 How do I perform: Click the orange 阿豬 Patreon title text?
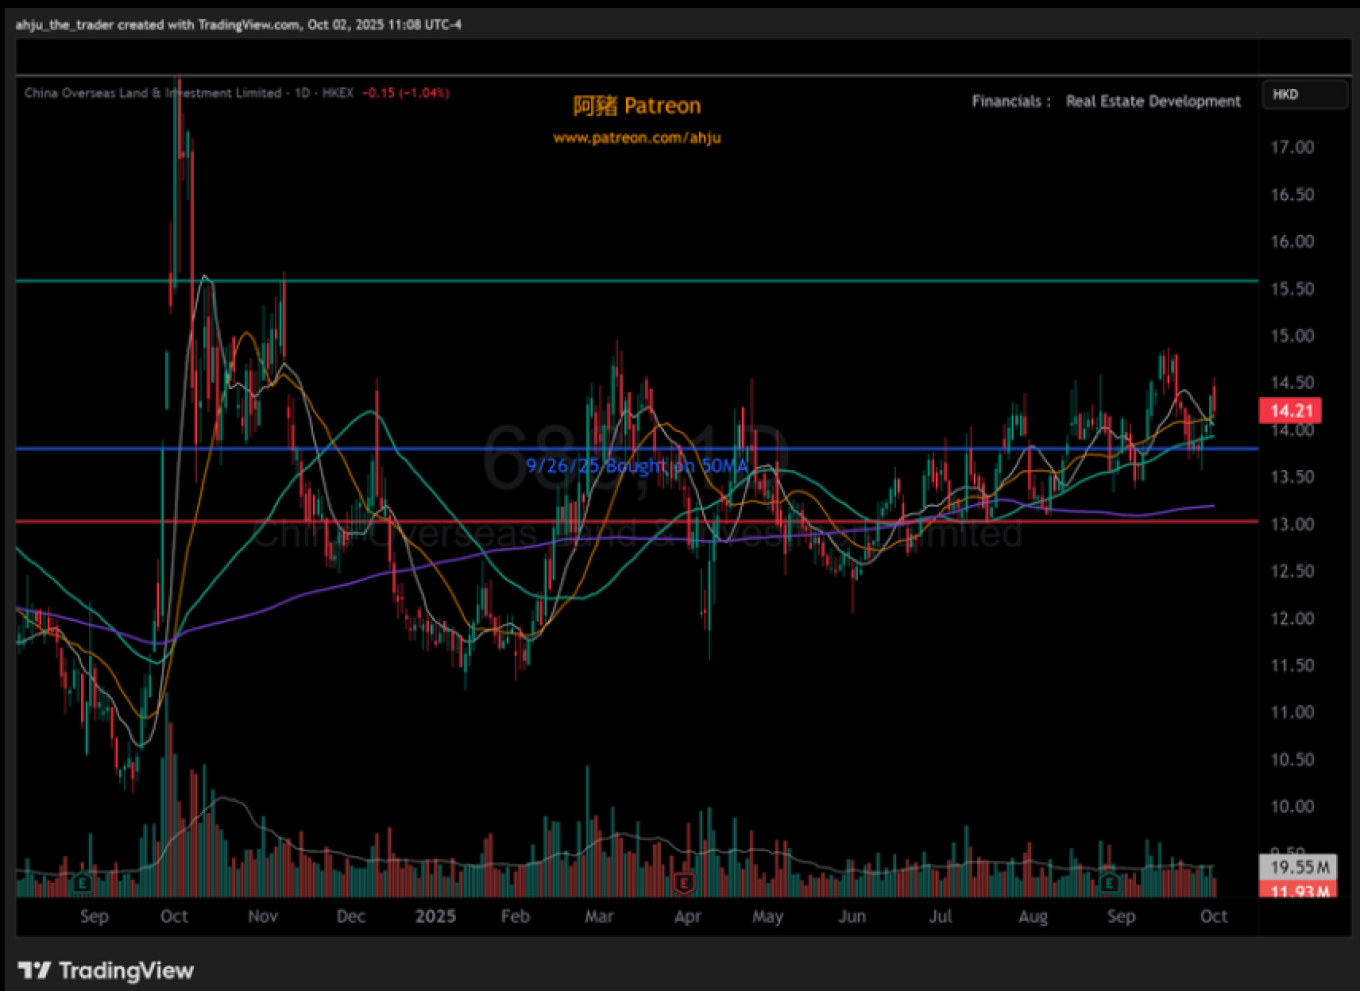637,106
